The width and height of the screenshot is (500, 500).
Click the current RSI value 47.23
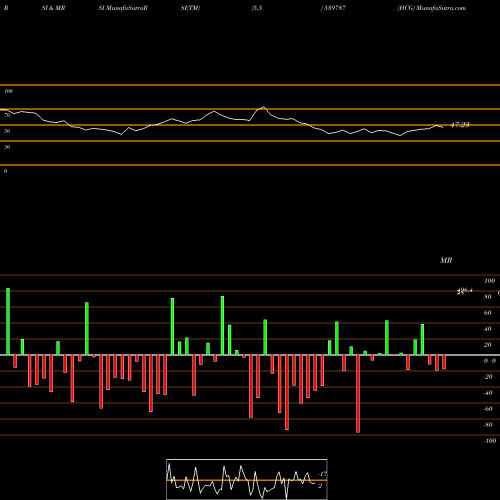pyautogui.click(x=460, y=125)
